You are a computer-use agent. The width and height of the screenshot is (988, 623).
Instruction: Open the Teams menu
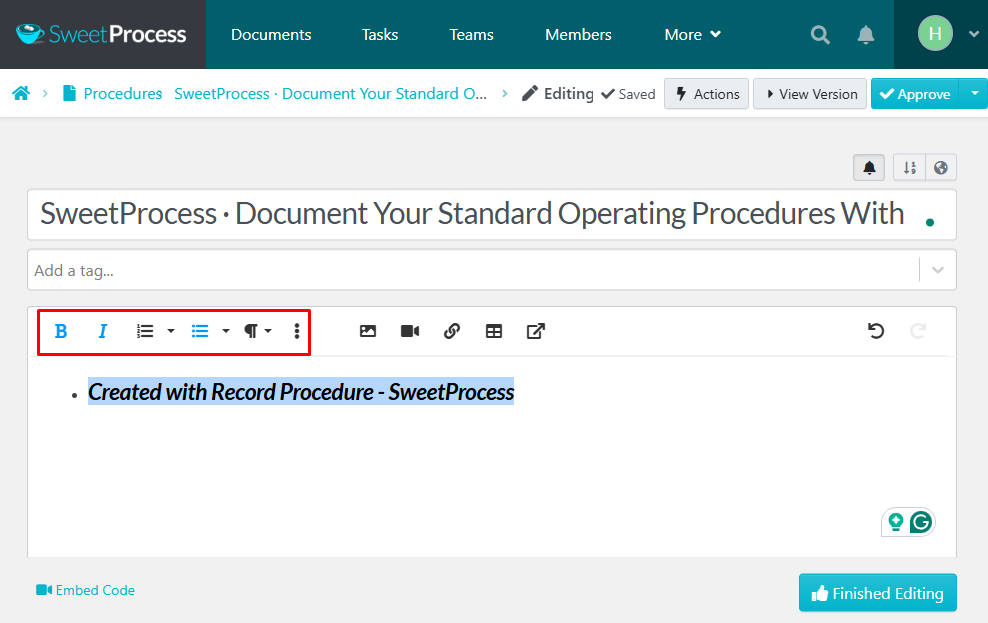pyautogui.click(x=471, y=35)
